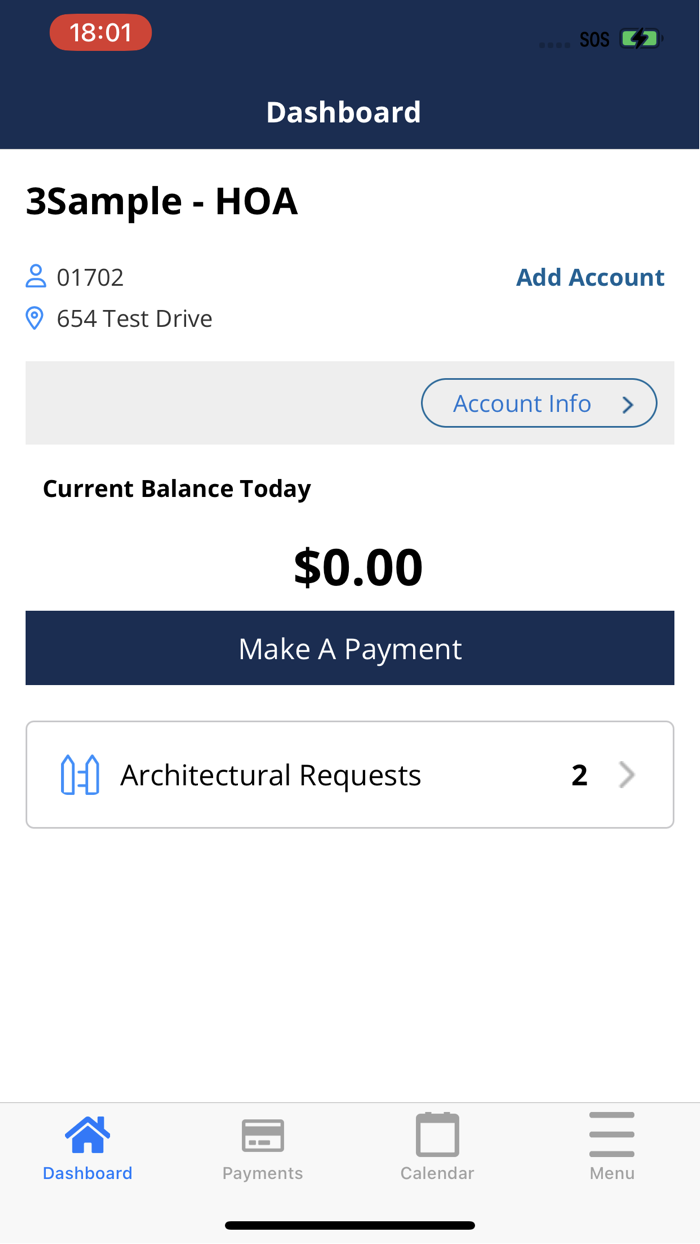Switch to the Calendar tab
This screenshot has height=1244, width=700.
[437, 1146]
